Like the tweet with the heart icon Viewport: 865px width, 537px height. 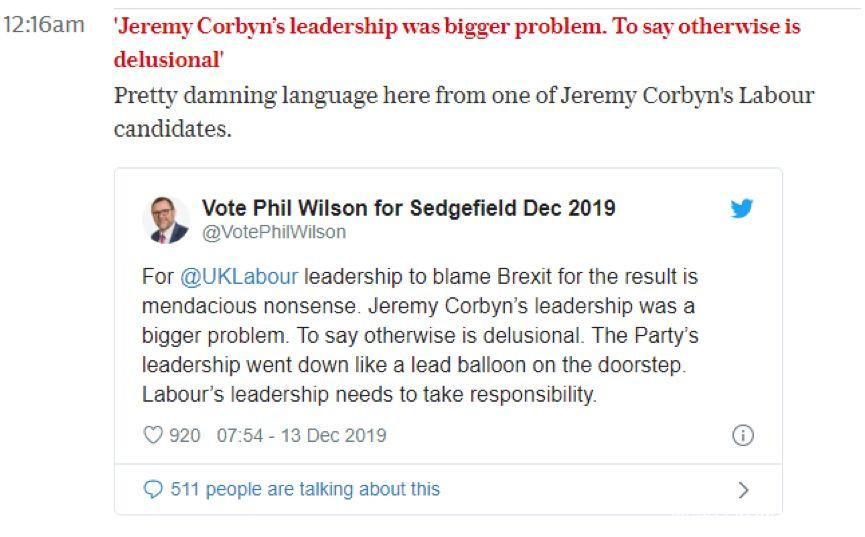(x=153, y=436)
